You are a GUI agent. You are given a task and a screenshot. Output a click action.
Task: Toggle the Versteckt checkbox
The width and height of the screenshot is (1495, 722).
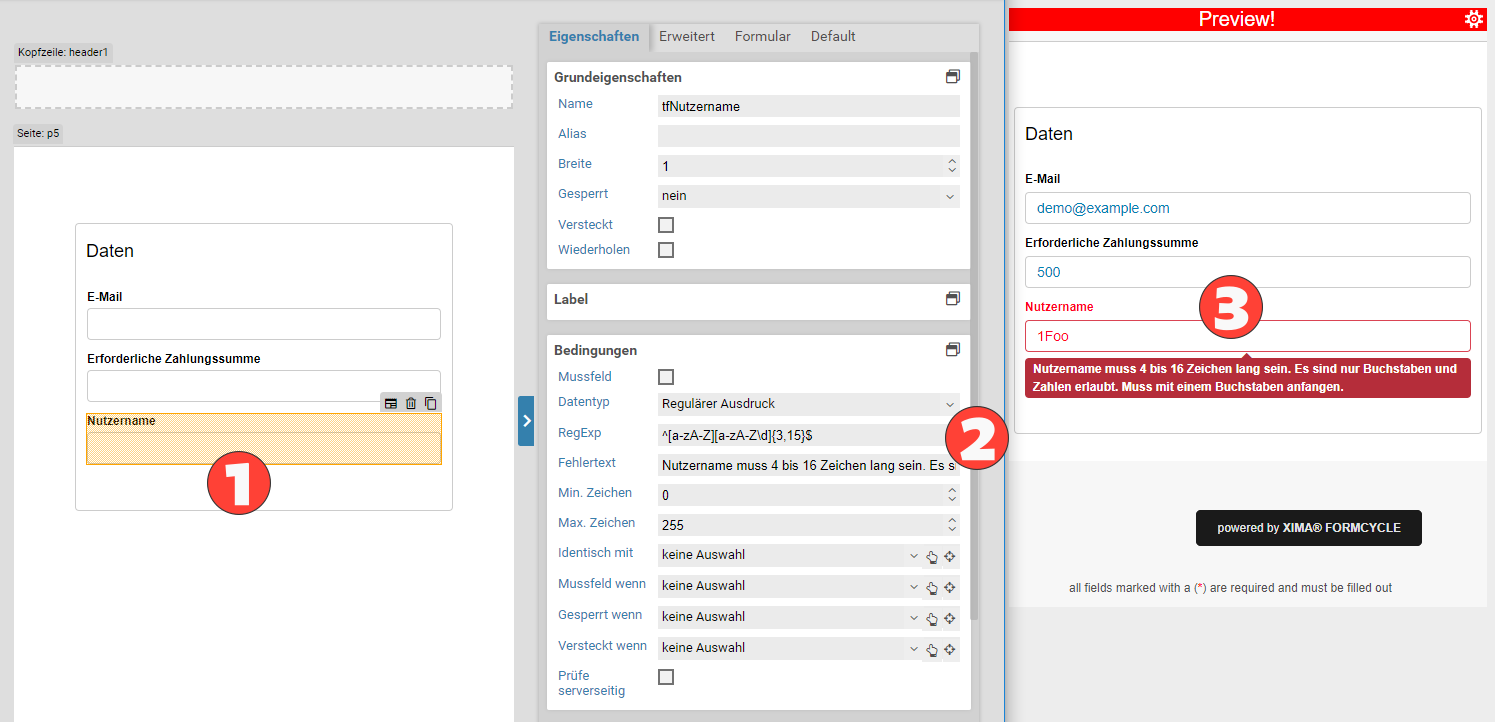tap(666, 225)
